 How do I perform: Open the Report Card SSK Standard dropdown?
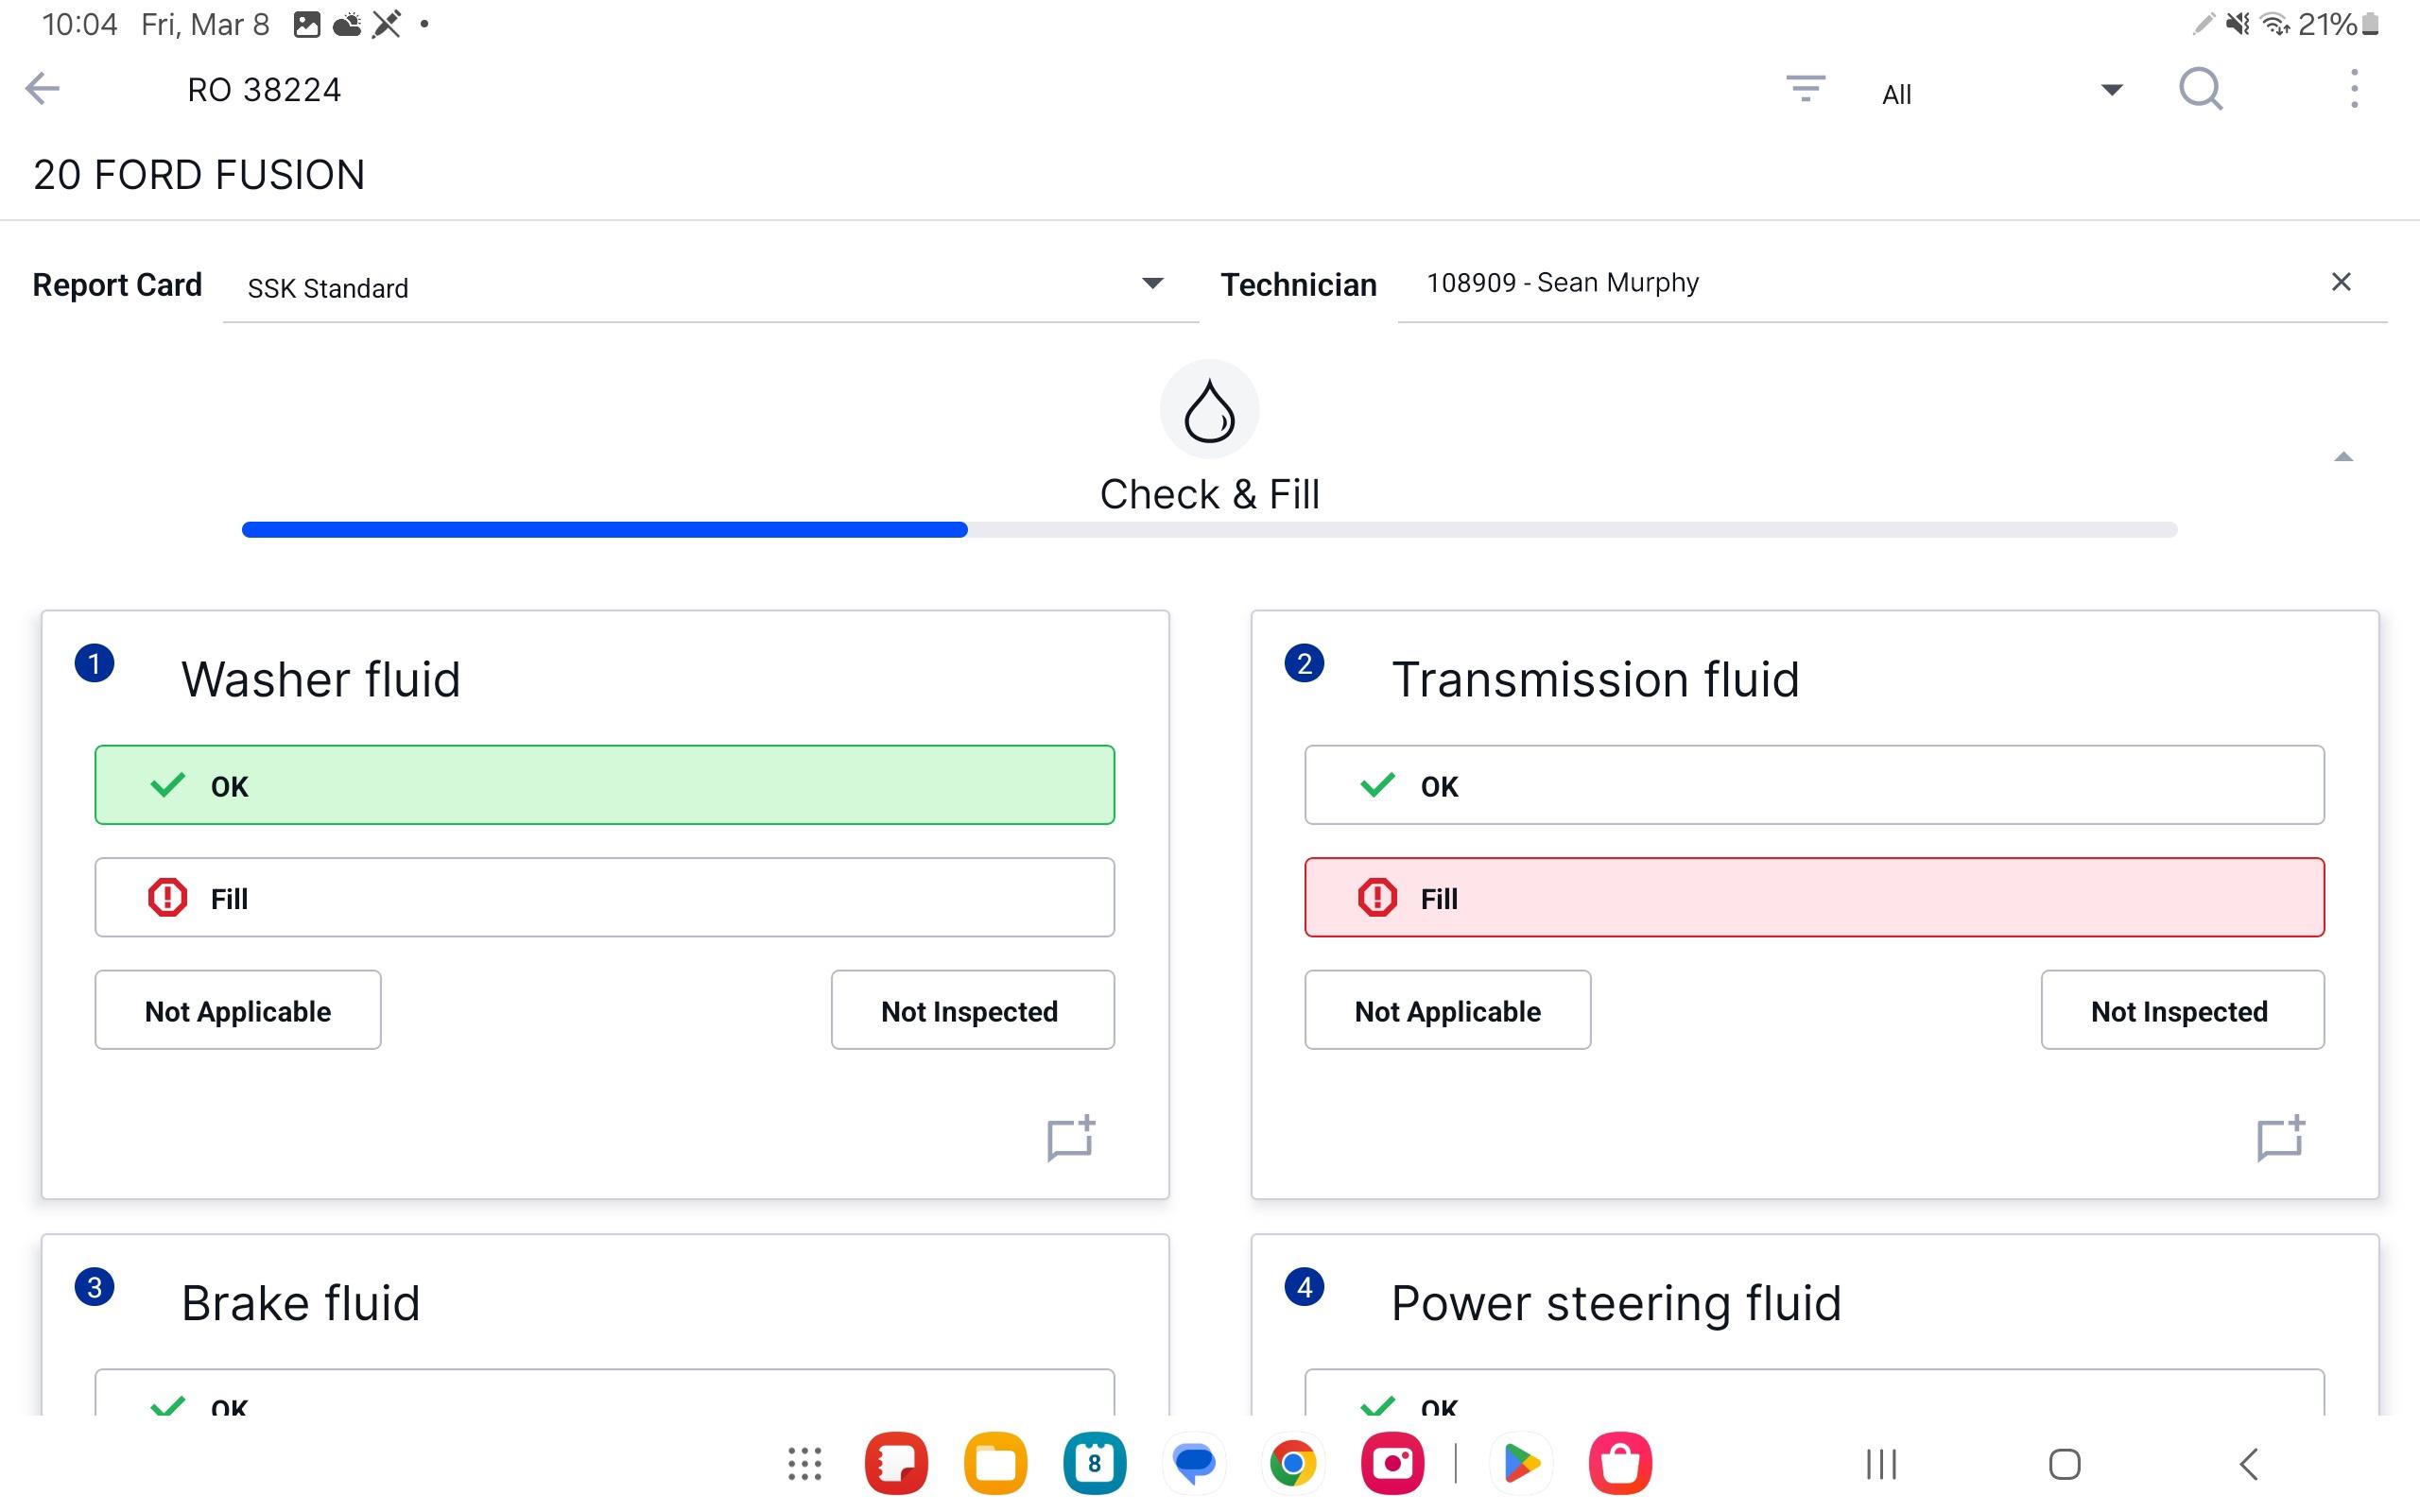(x=710, y=286)
